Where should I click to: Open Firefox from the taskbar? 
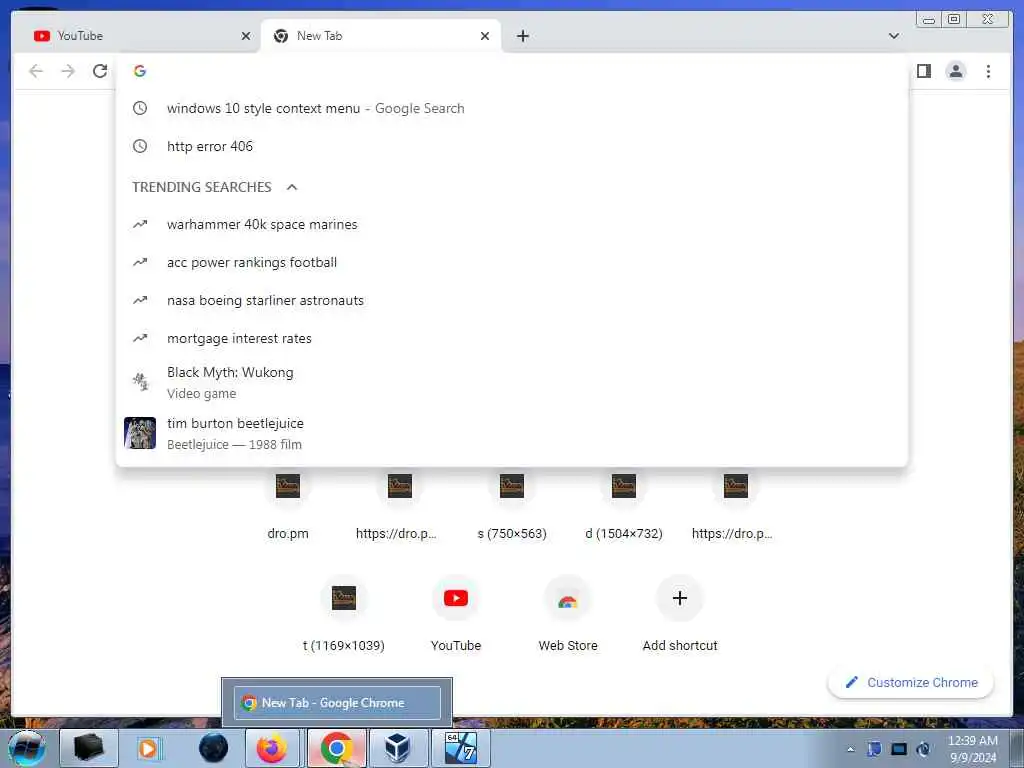coord(272,748)
